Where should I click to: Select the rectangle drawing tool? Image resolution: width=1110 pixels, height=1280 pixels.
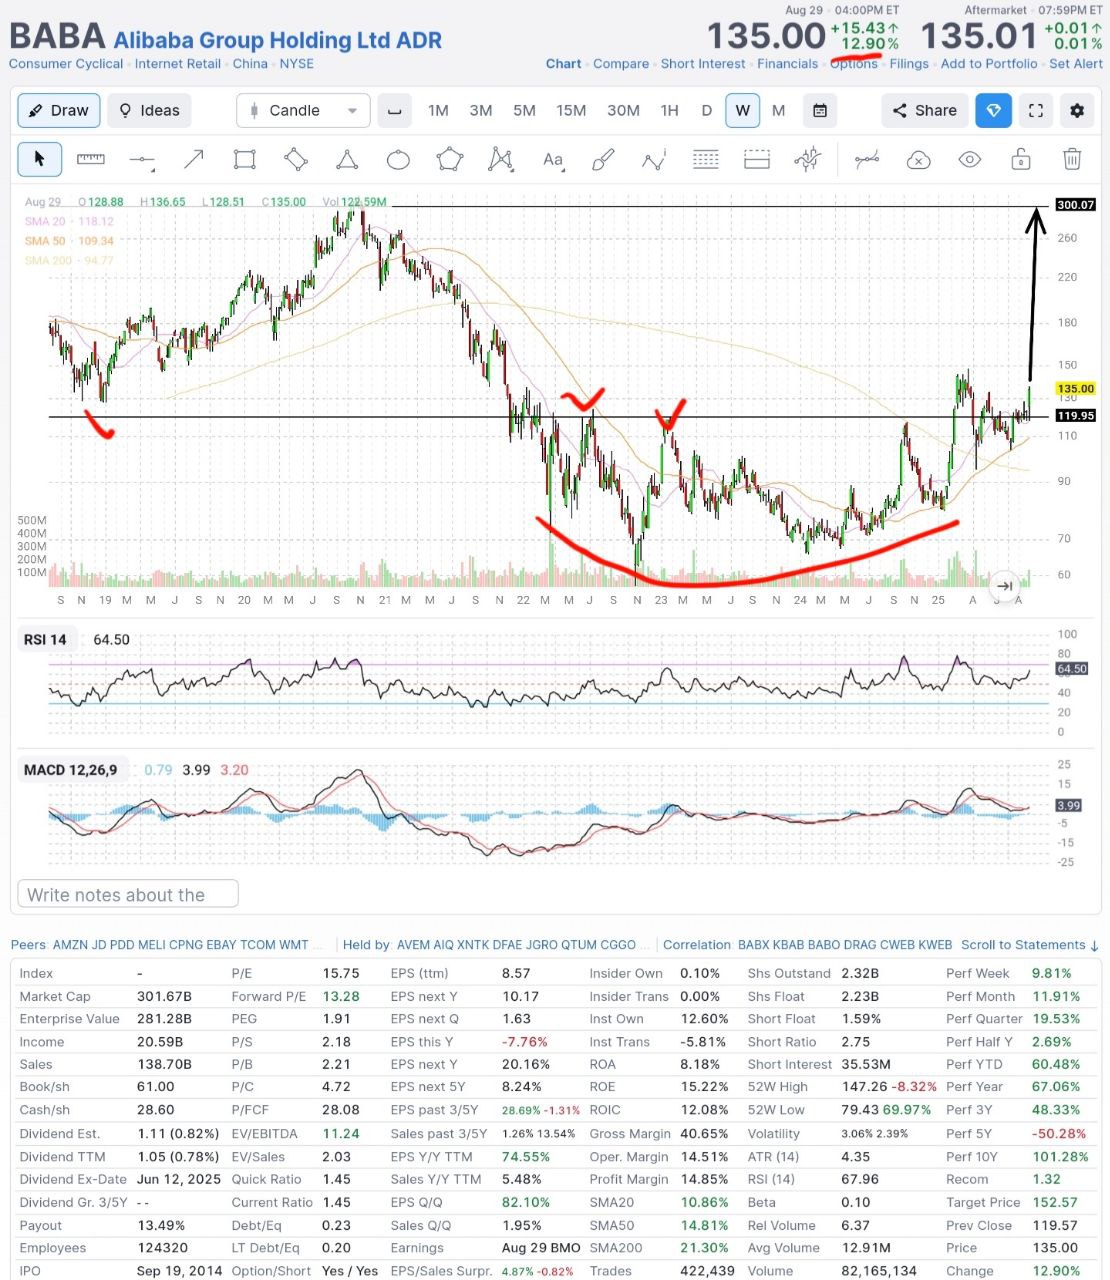tap(244, 159)
